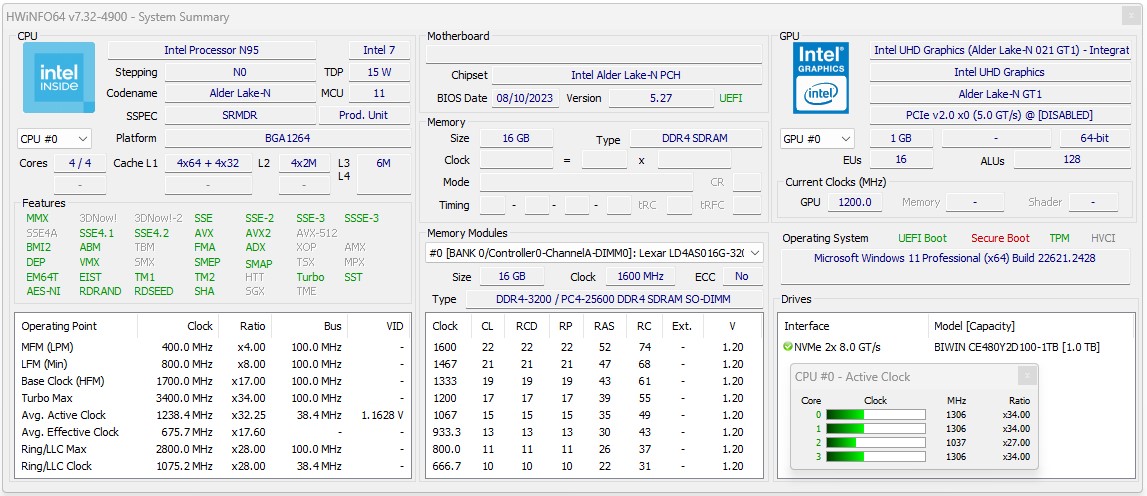Click the 666.7 memory timing clock row
Screen dimensions: 1147x496
(x=594, y=466)
